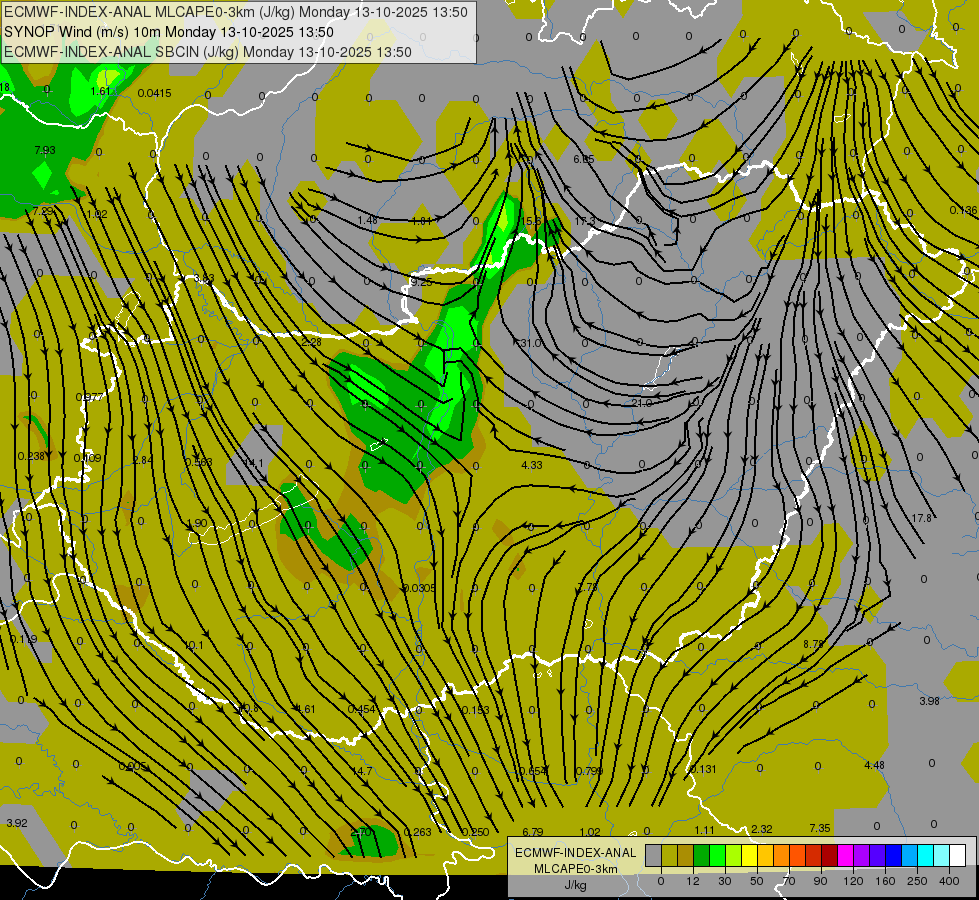979x900 pixels.
Task: Select the pure blue swatch right of 160
Action: point(893,856)
